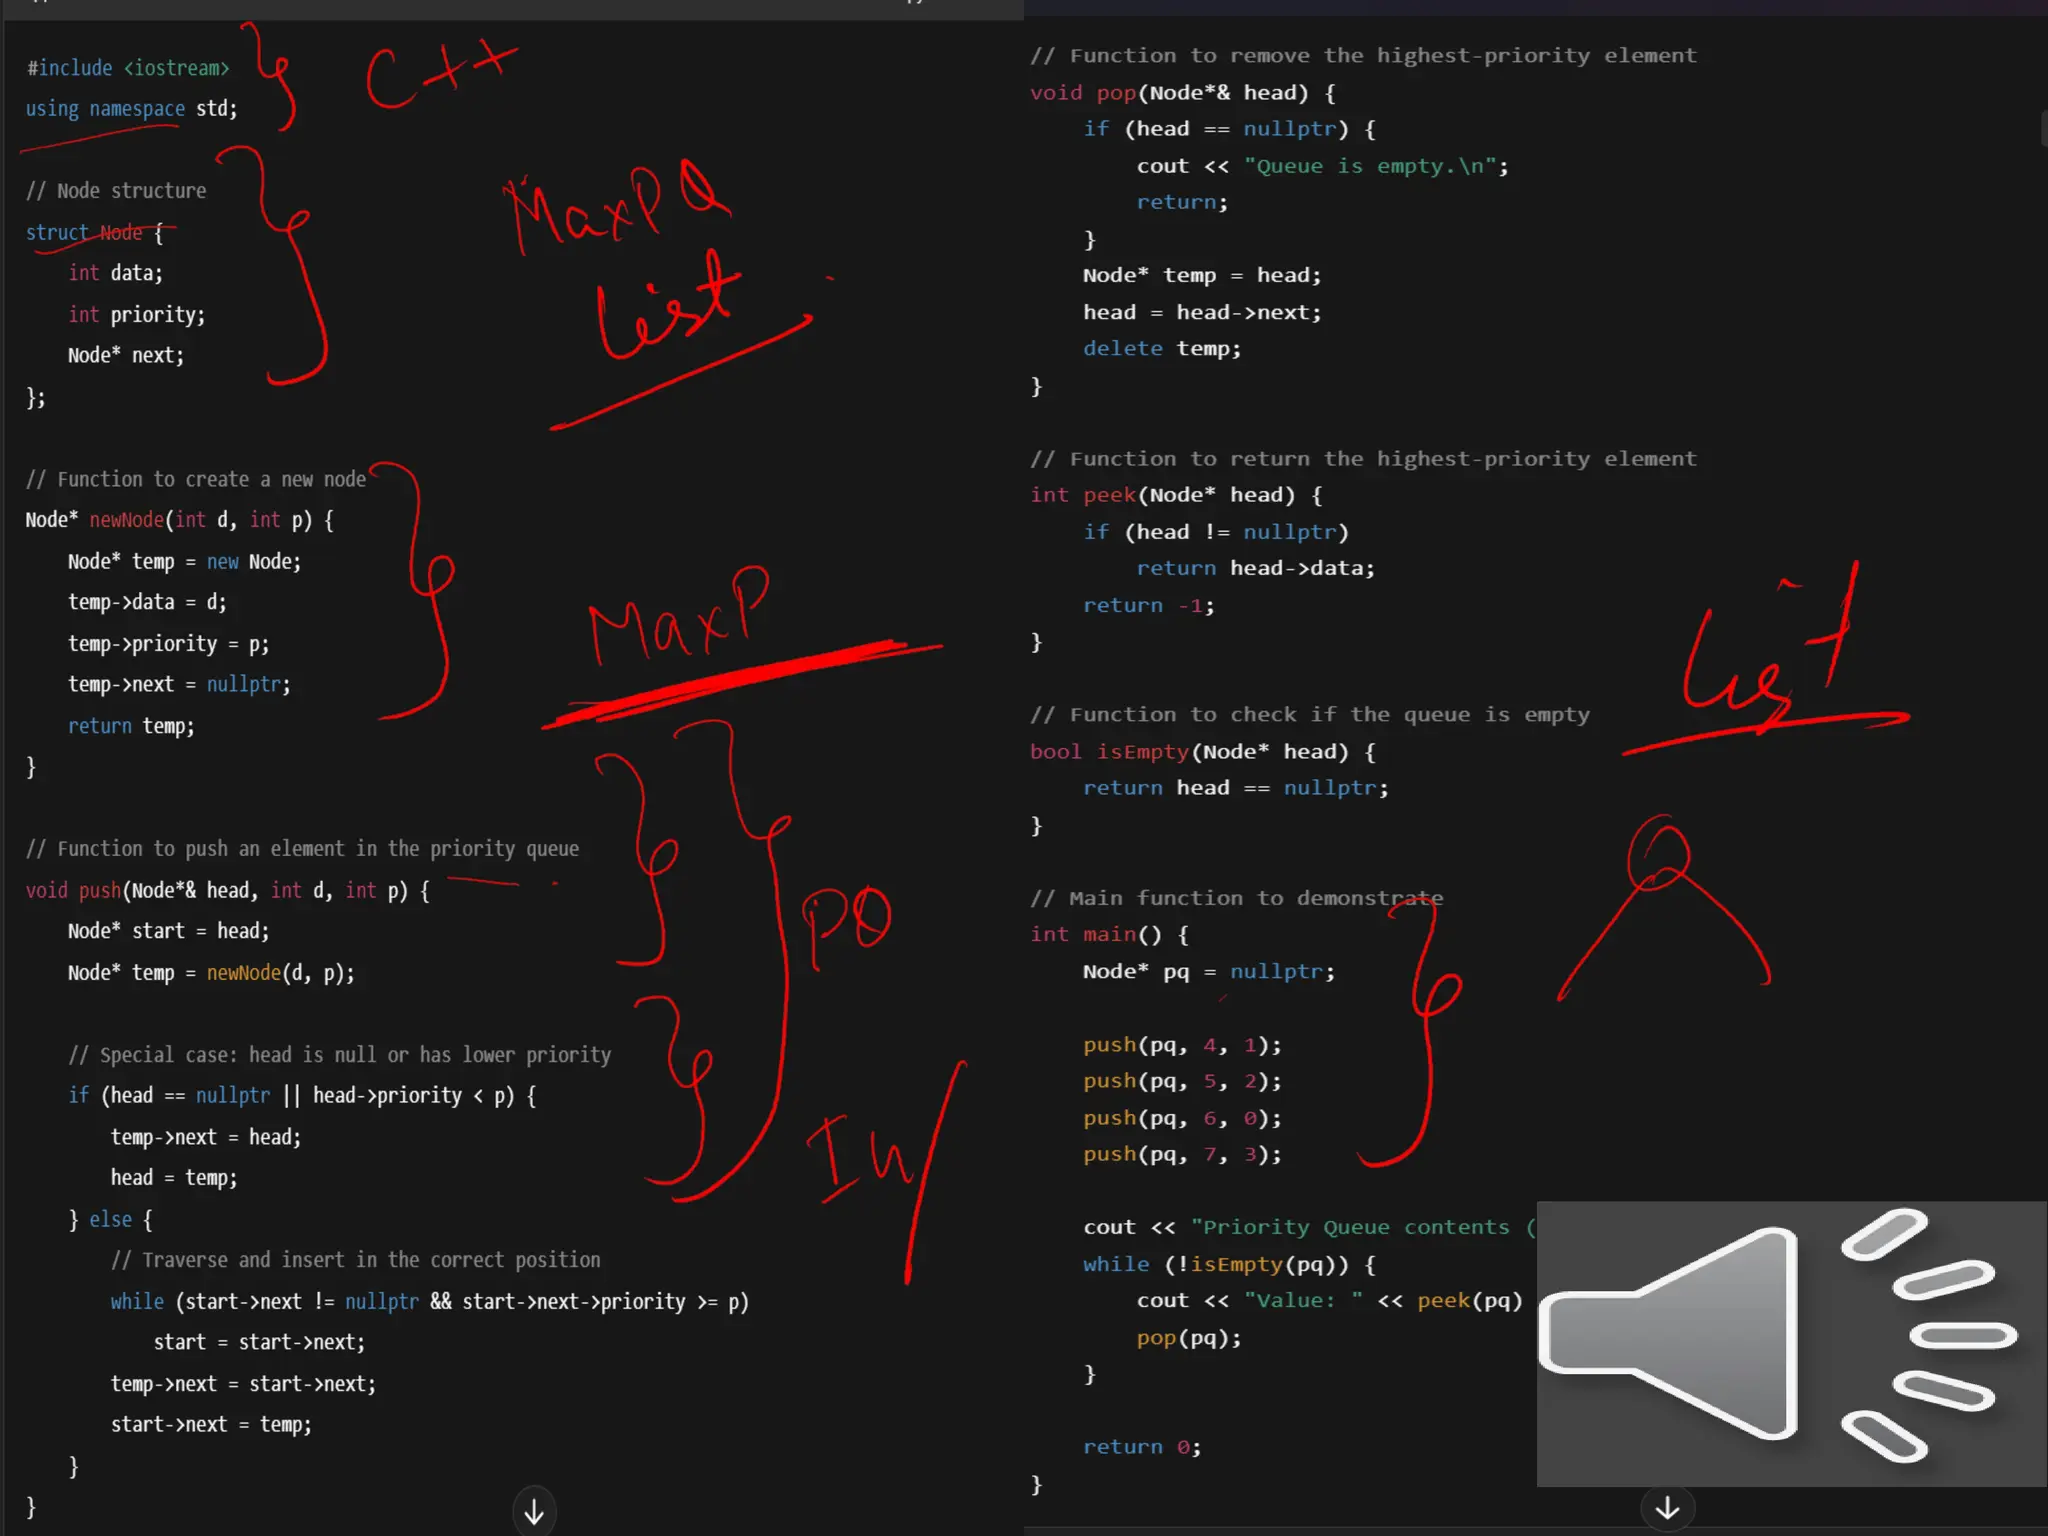This screenshot has height=1536, width=2048.
Task: Select the '// Traverse and insert' comment
Action: pos(356,1260)
